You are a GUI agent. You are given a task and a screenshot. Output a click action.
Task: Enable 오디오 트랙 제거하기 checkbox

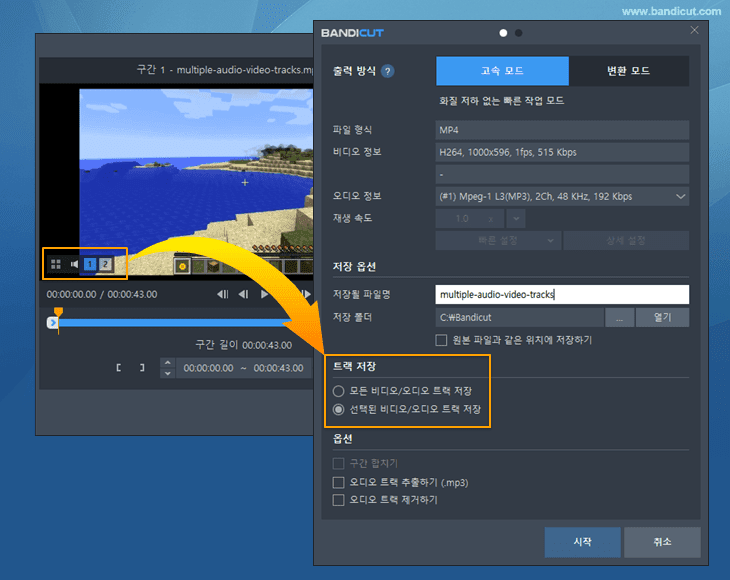338,500
